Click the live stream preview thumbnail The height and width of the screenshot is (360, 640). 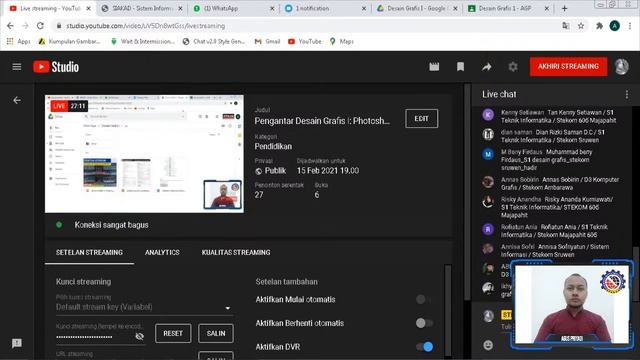tap(144, 154)
